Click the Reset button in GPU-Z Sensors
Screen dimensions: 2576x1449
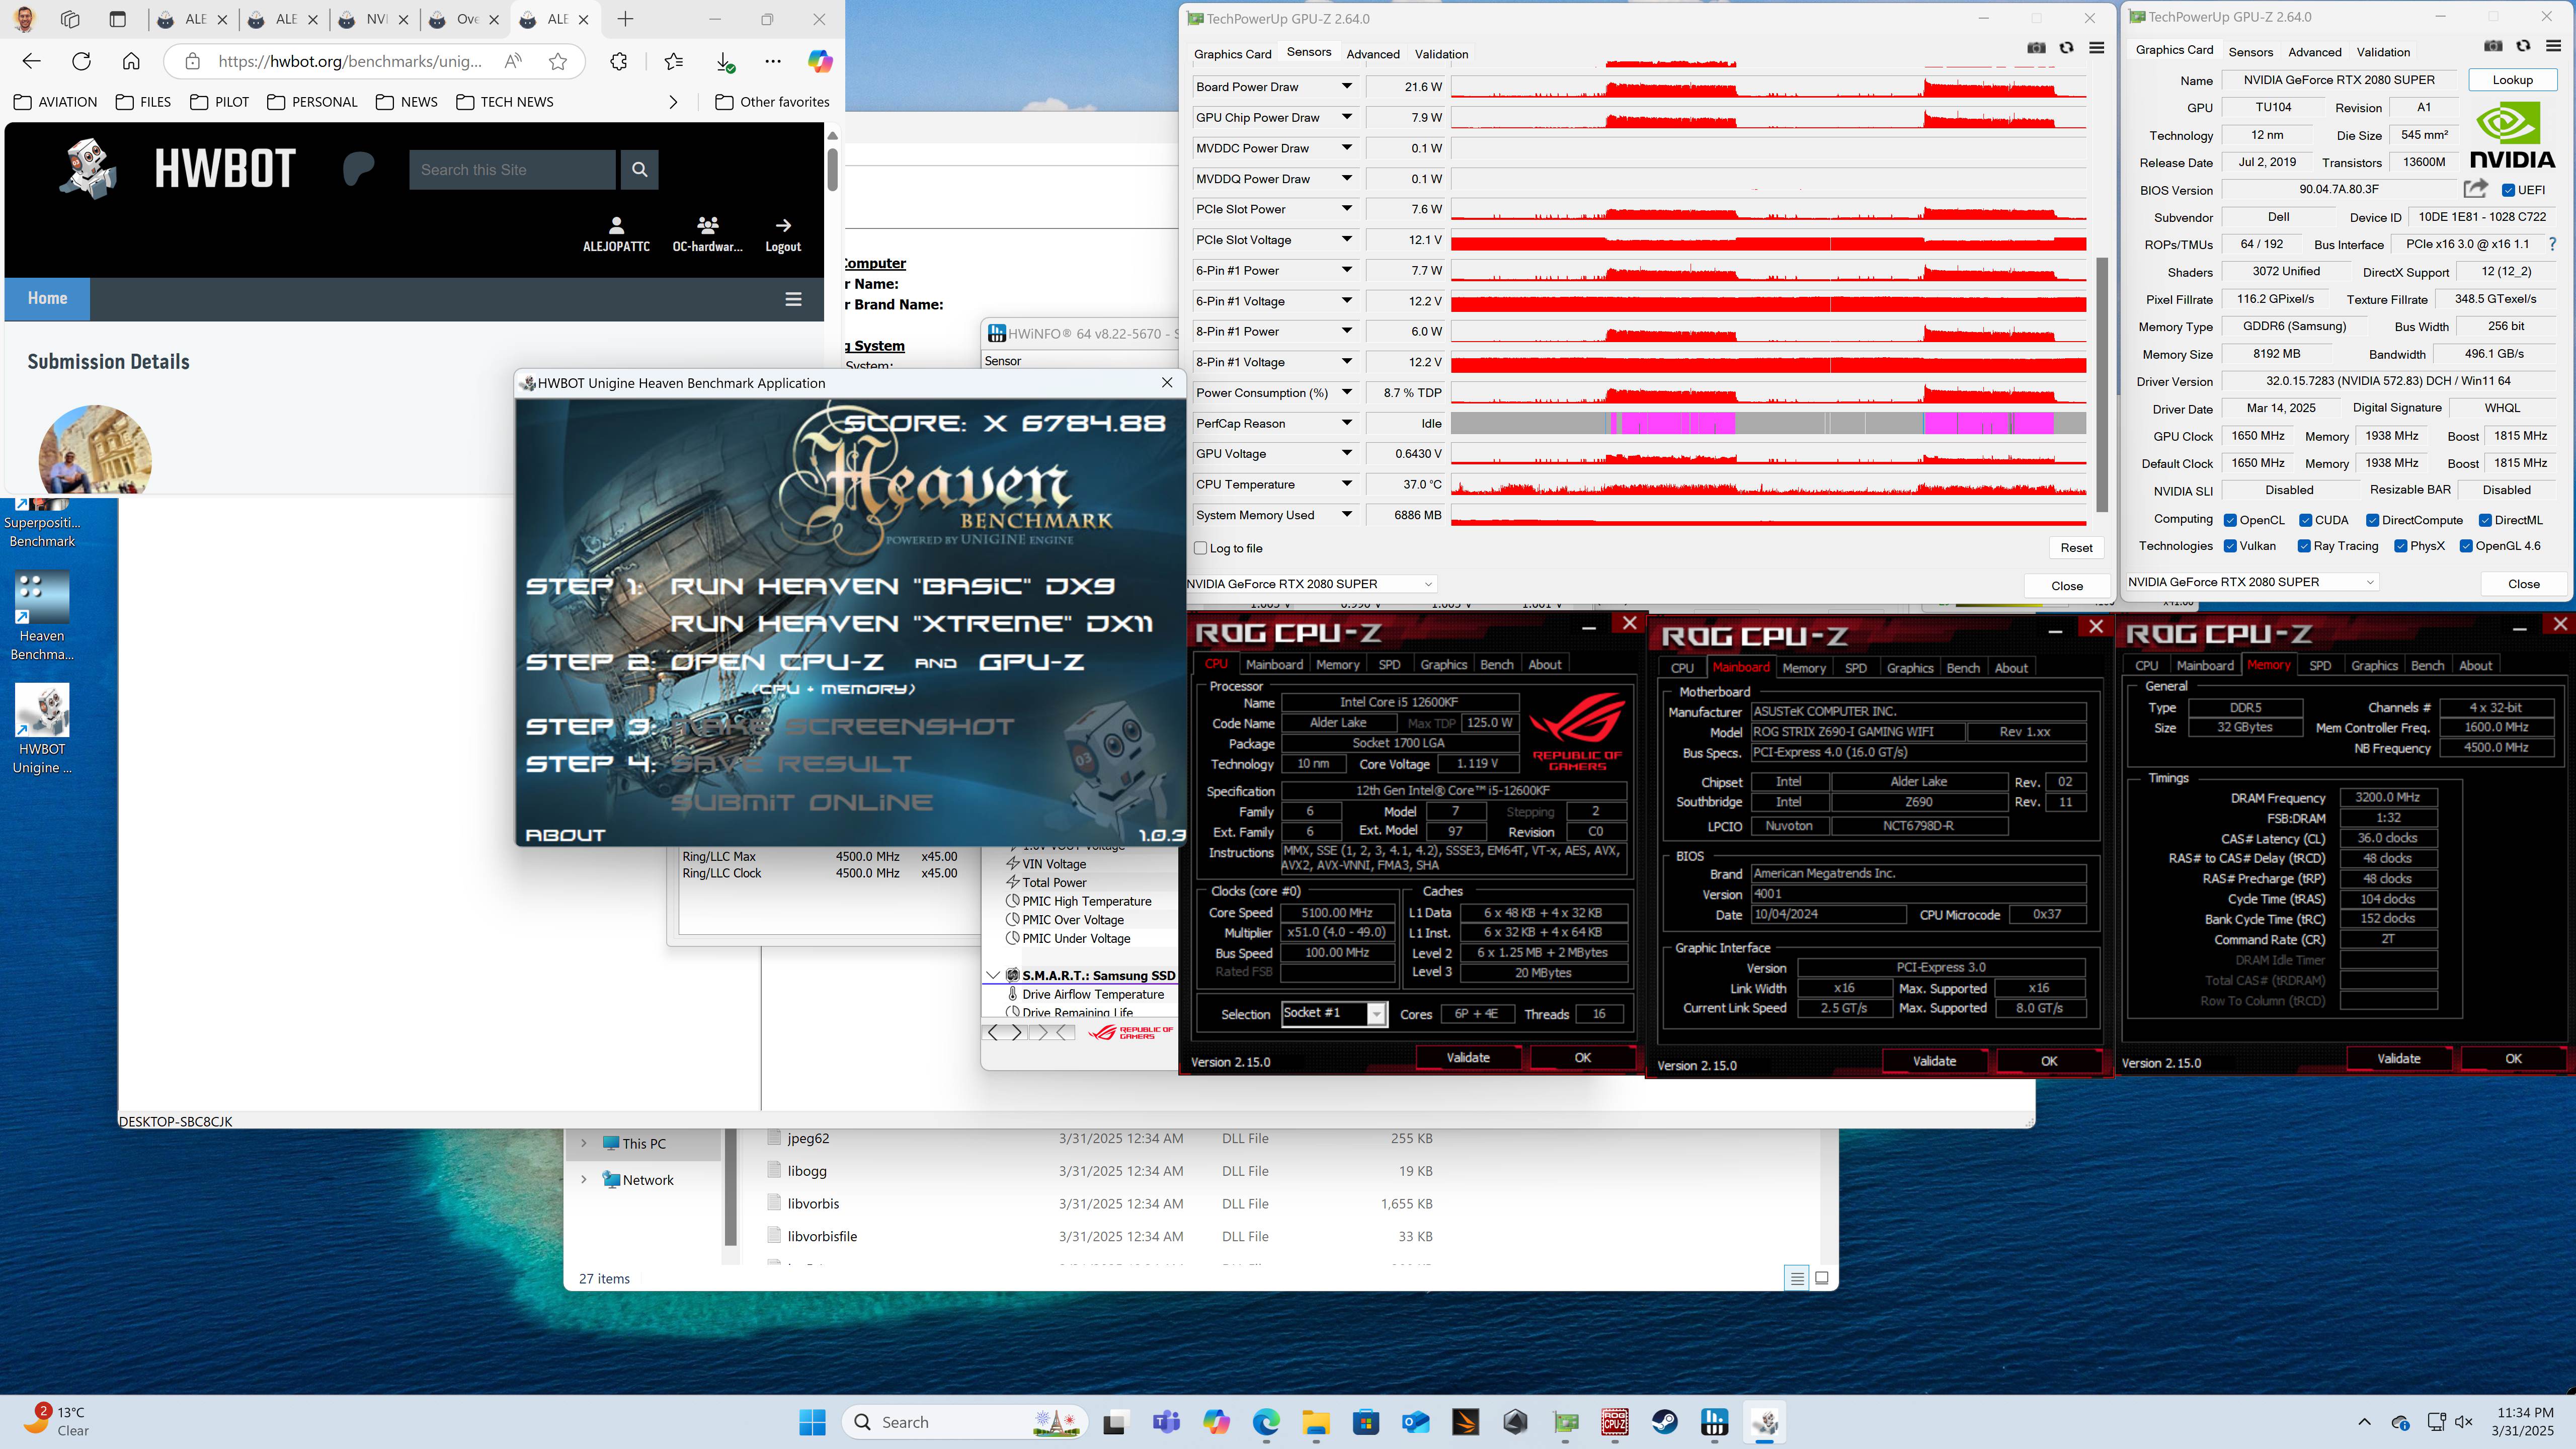2076,548
